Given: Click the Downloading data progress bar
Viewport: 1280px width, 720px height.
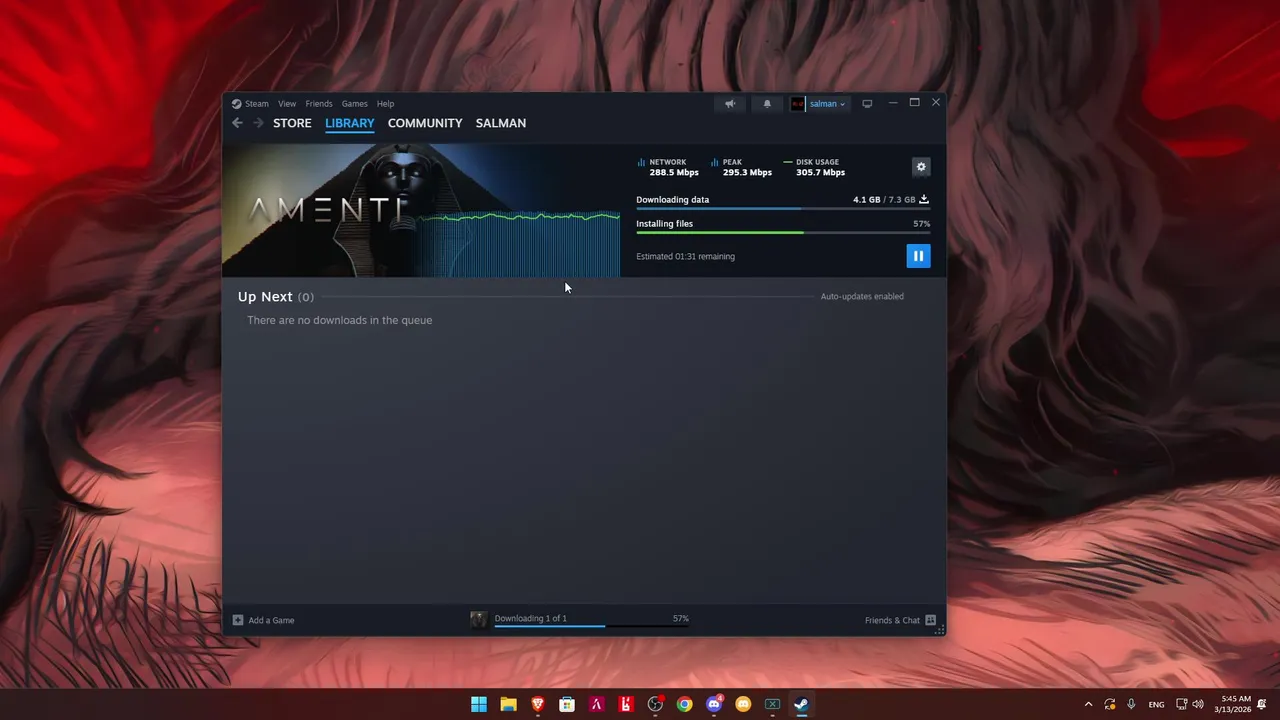Looking at the screenshot, I should point(783,209).
